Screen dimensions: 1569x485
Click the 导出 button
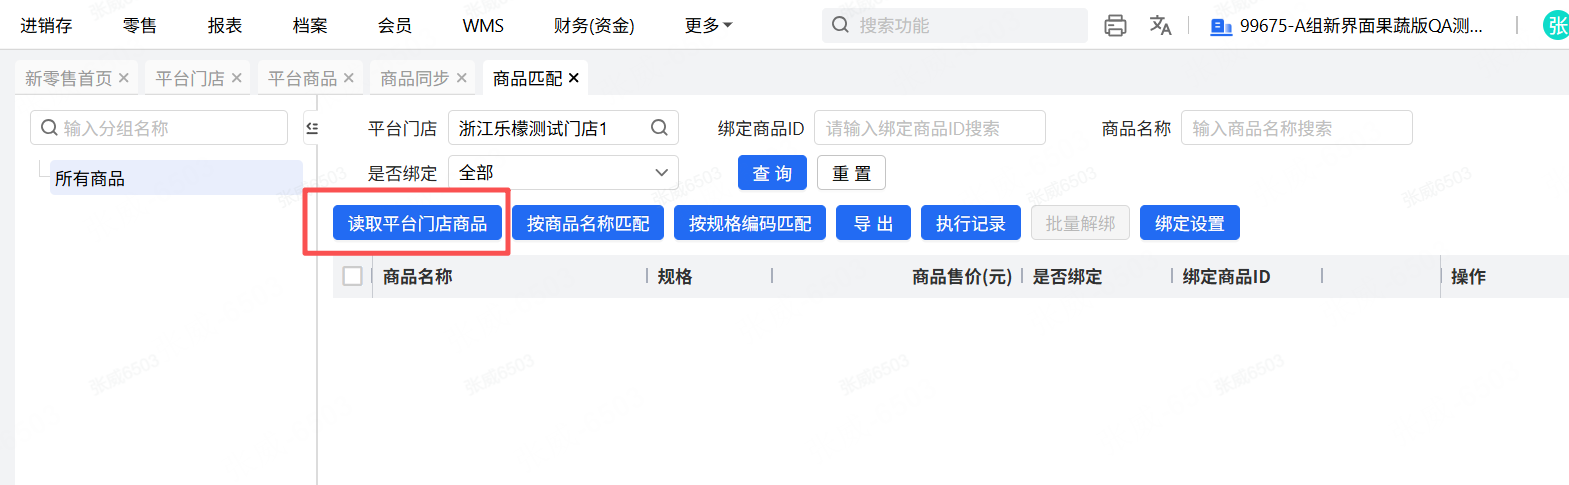[873, 223]
